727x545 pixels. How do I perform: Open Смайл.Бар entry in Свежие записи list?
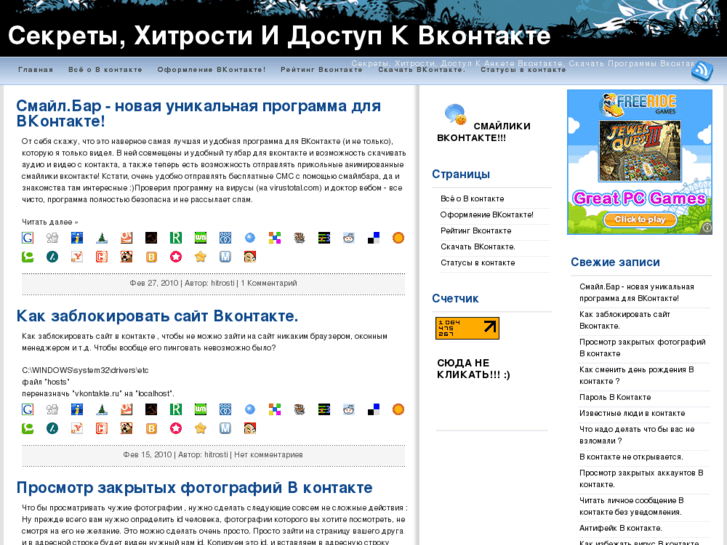[637, 293]
